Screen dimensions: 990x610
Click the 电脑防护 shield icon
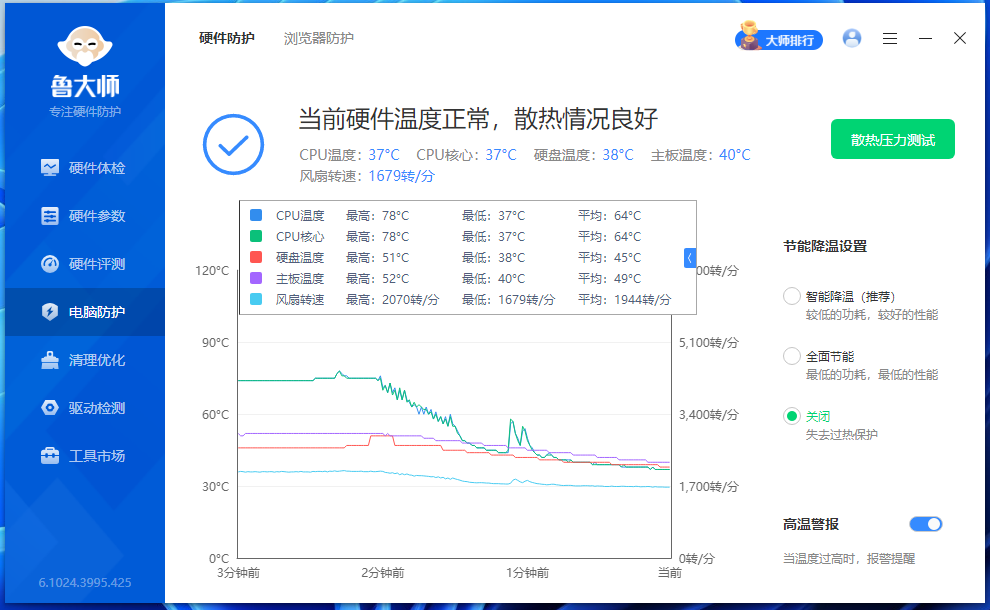(x=50, y=312)
